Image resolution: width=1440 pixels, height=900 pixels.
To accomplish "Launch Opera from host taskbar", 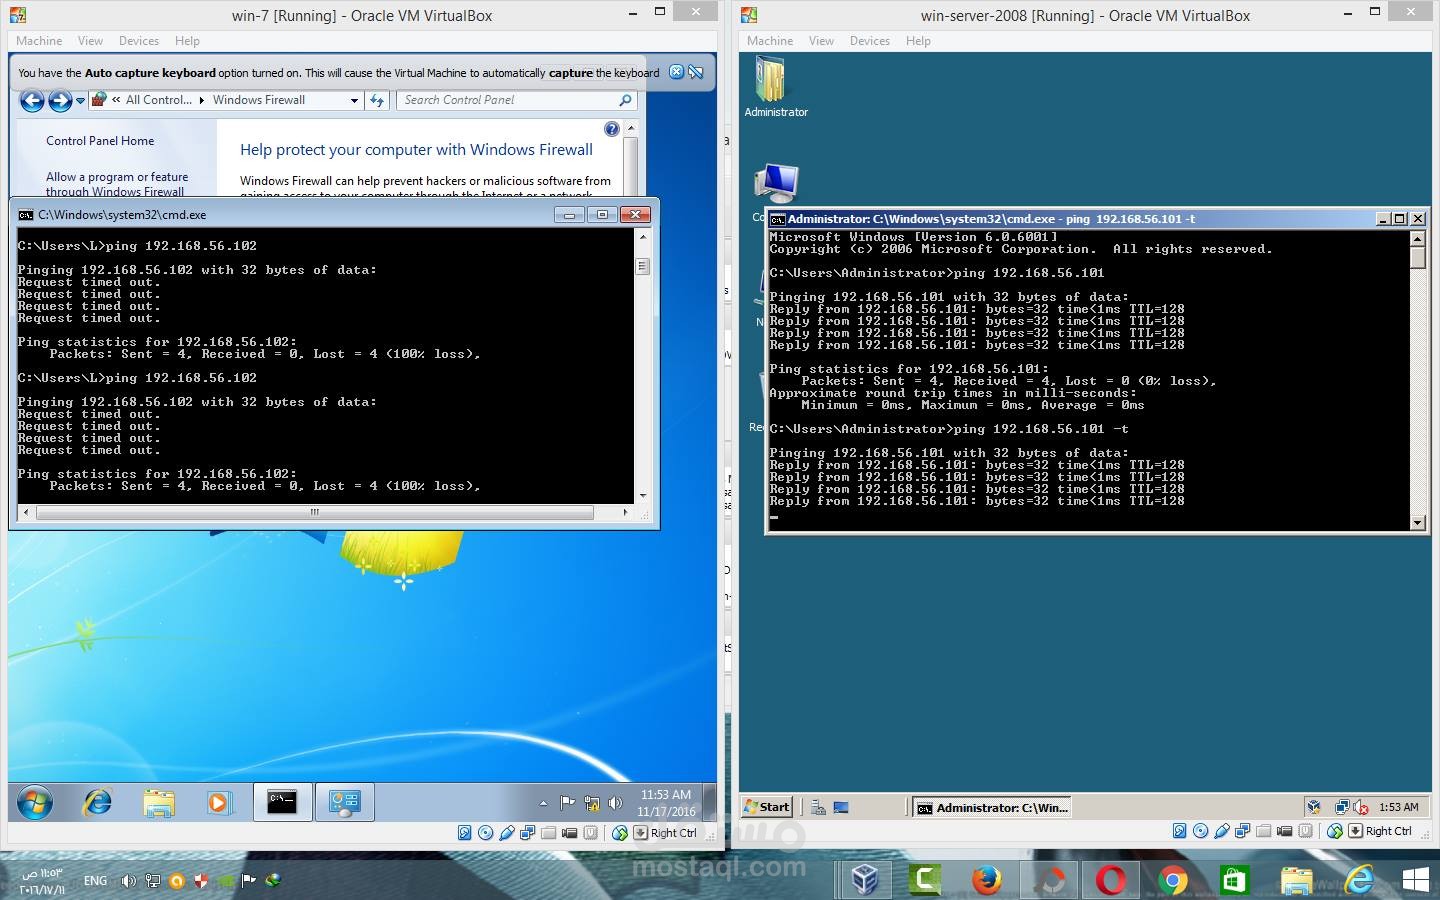I will click(1110, 880).
